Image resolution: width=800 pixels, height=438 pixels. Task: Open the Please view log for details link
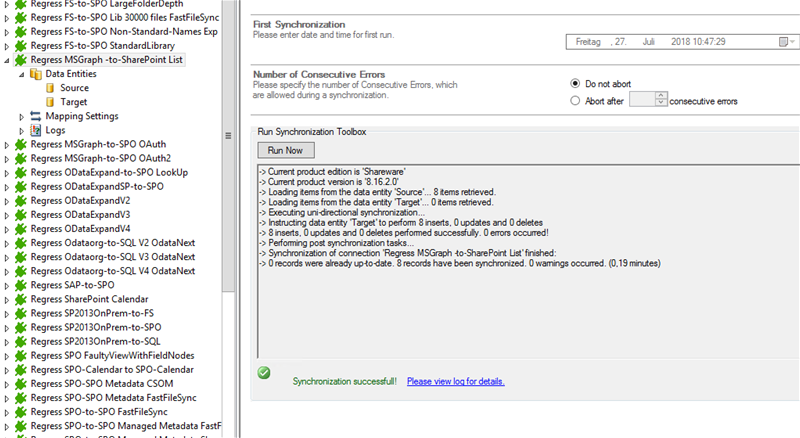(x=455, y=381)
